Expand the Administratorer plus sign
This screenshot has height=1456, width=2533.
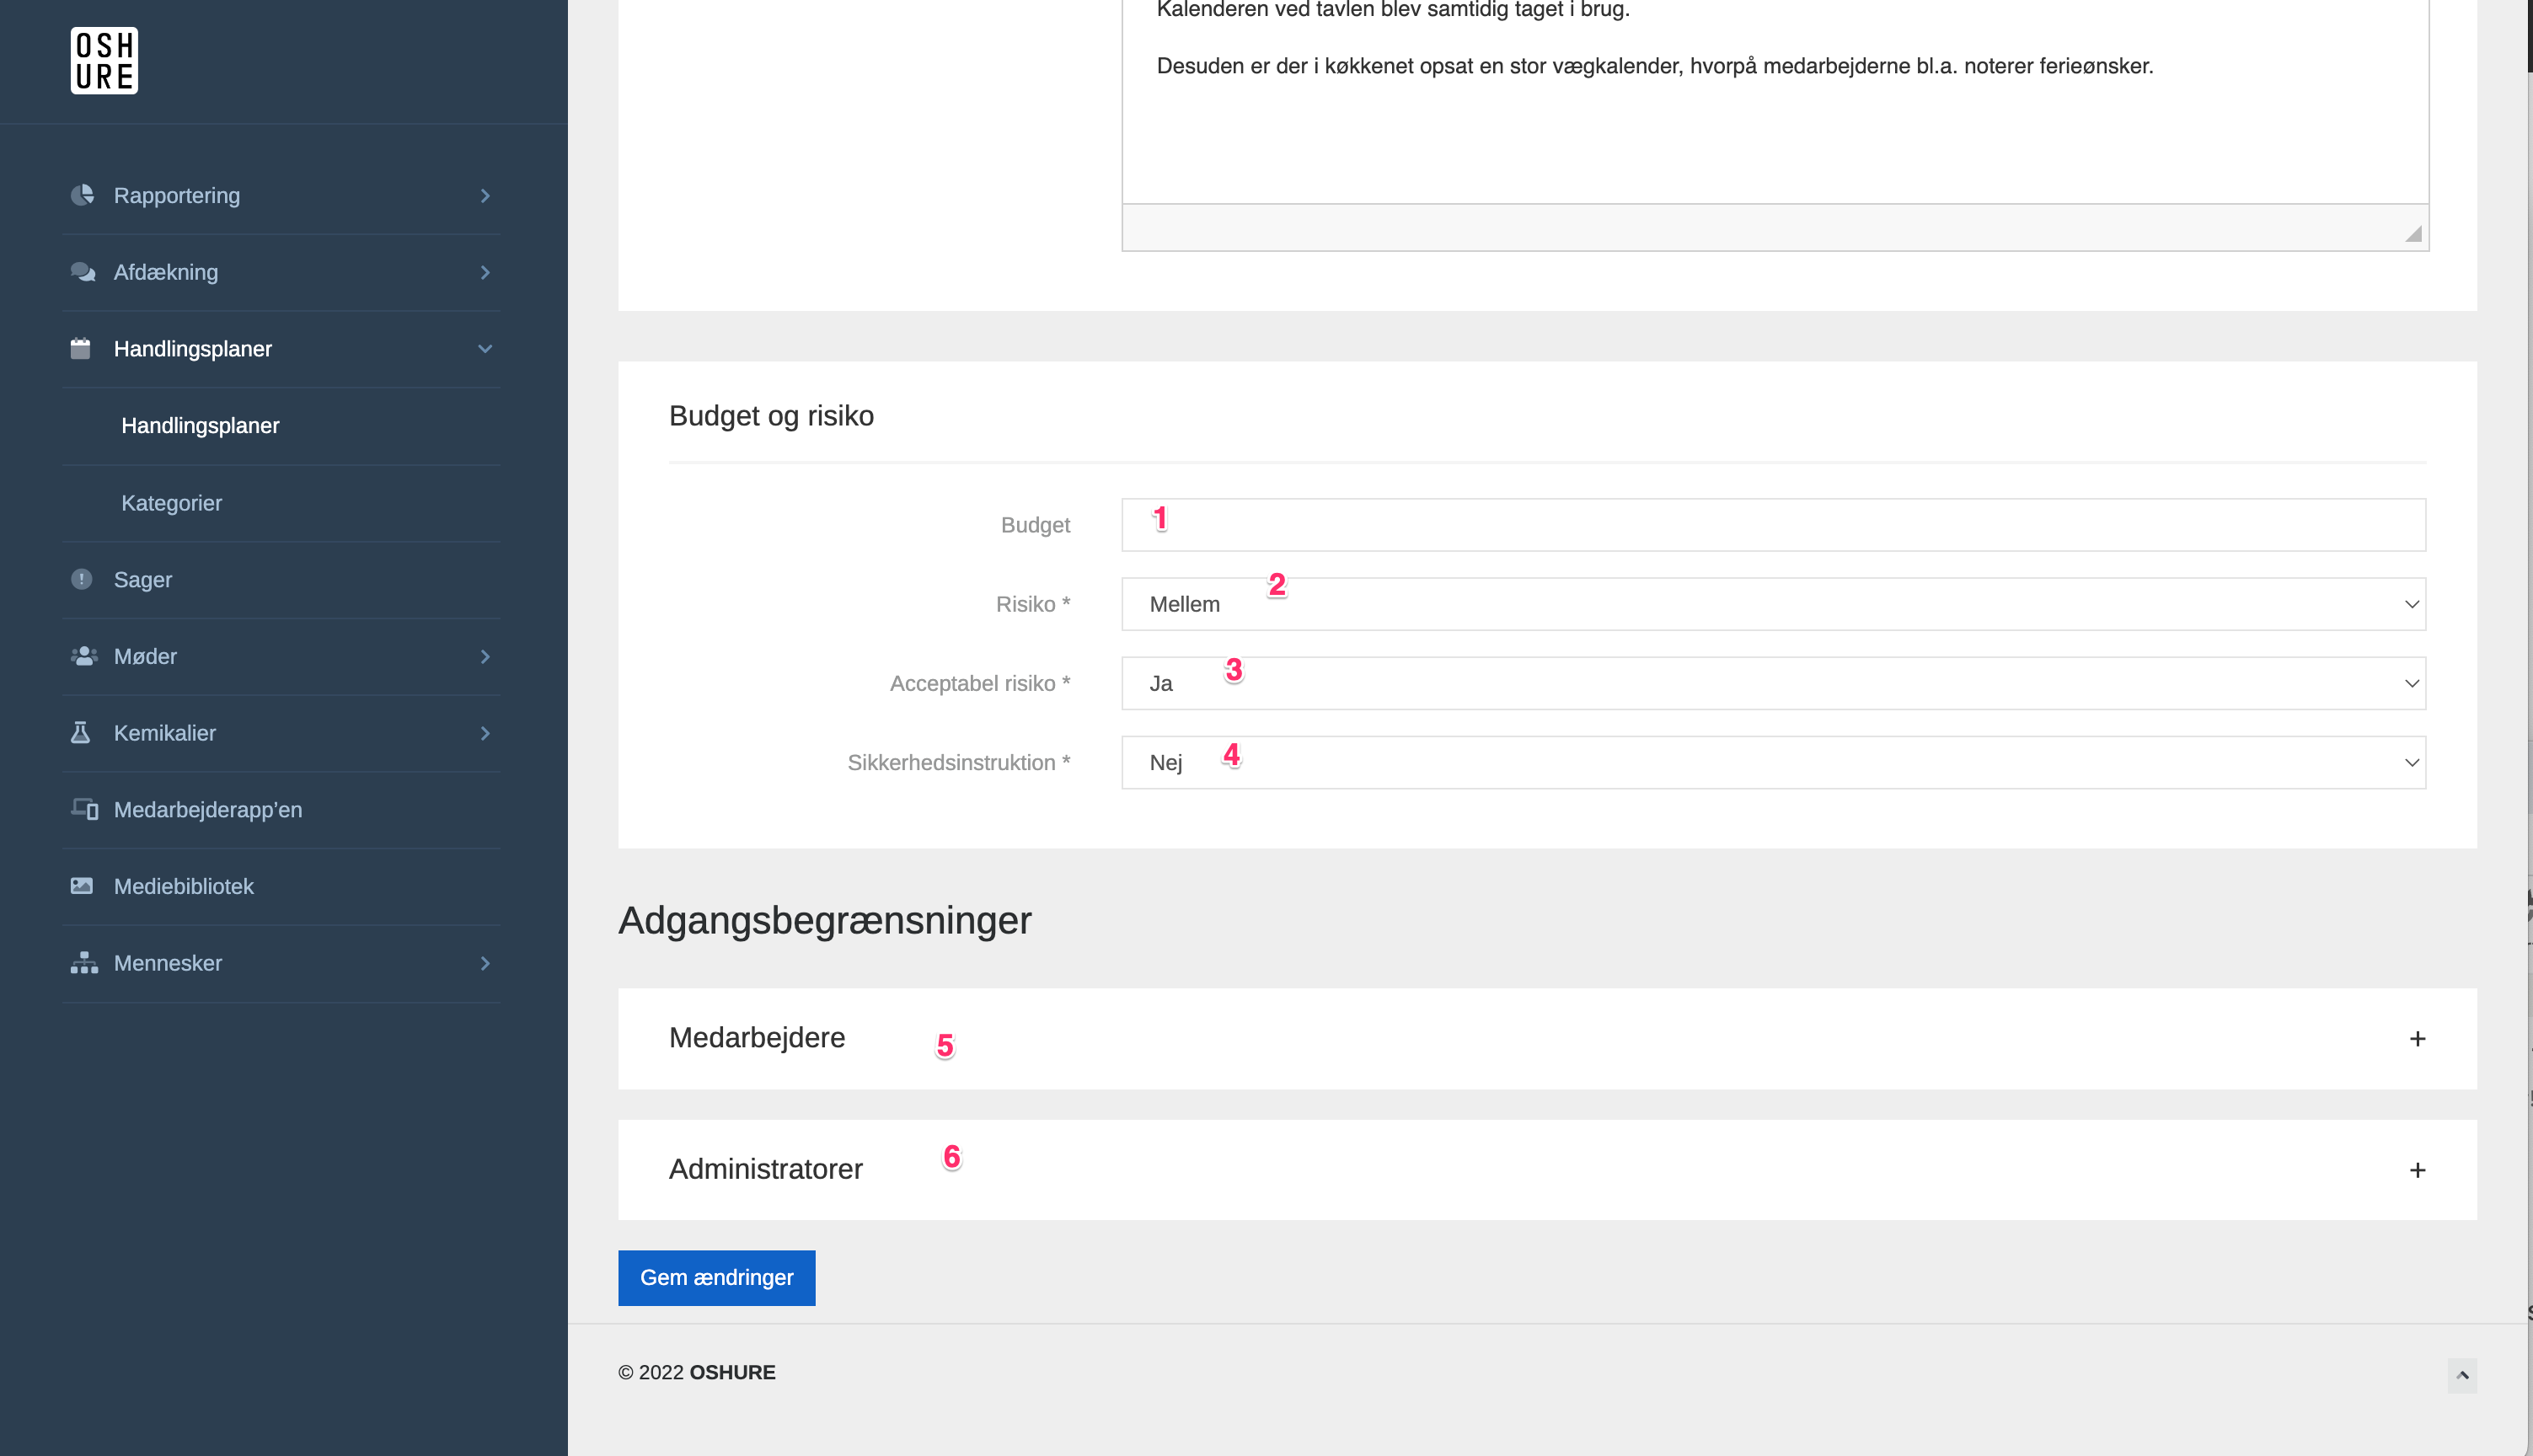pos(2416,1170)
